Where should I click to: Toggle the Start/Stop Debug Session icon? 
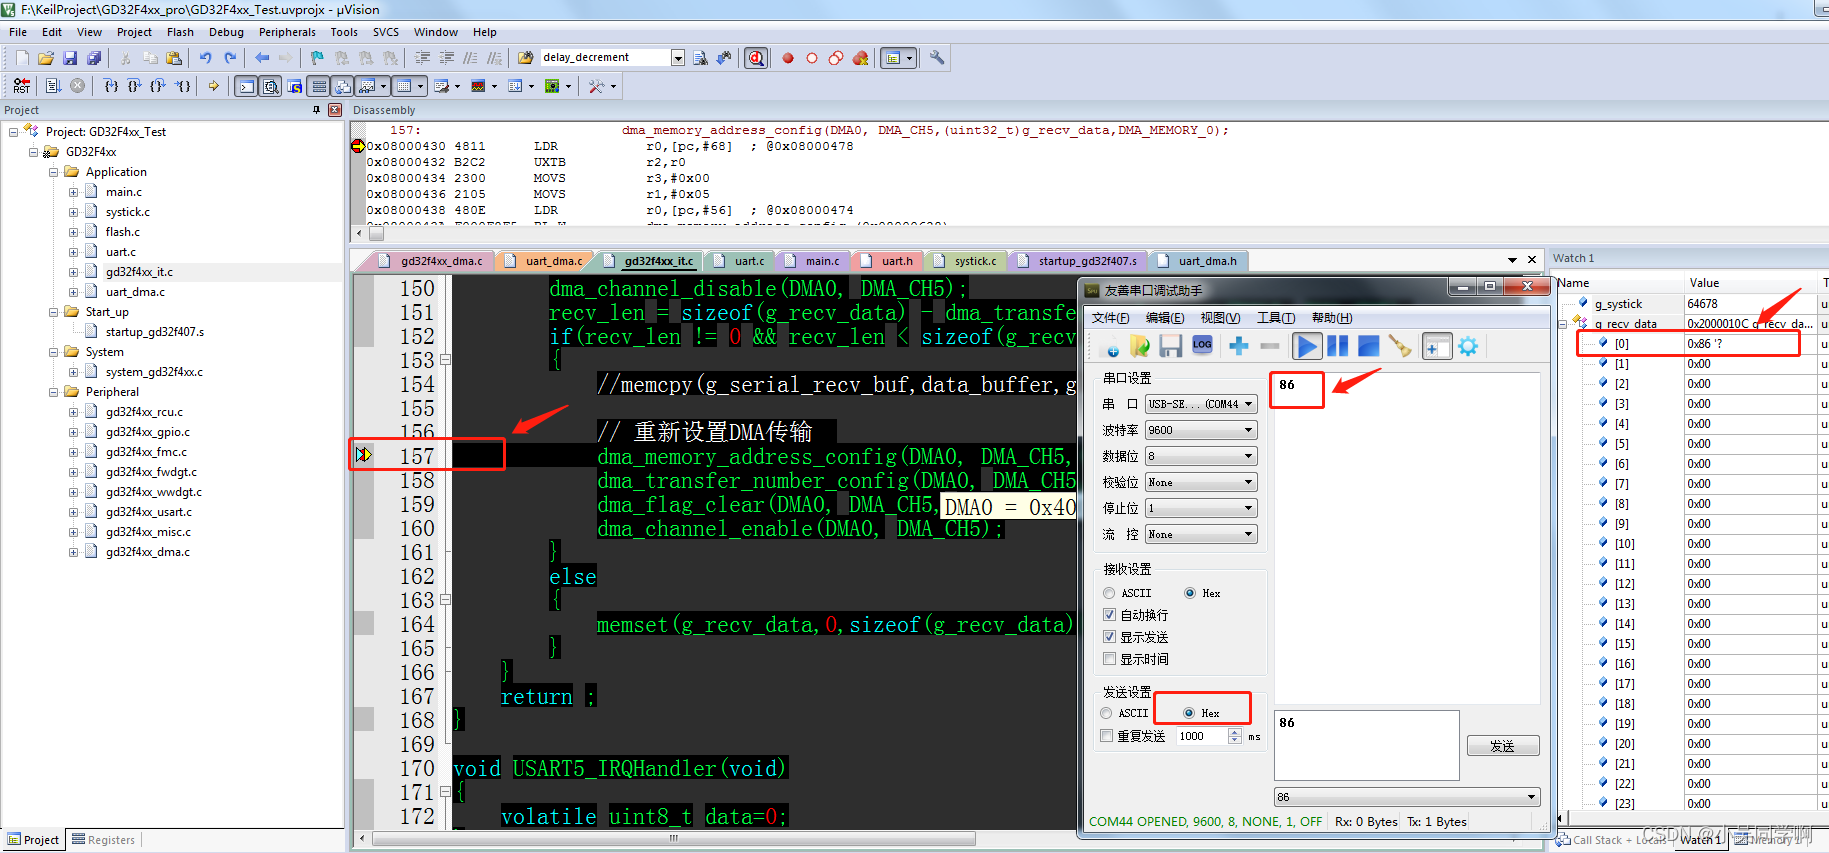point(757,58)
